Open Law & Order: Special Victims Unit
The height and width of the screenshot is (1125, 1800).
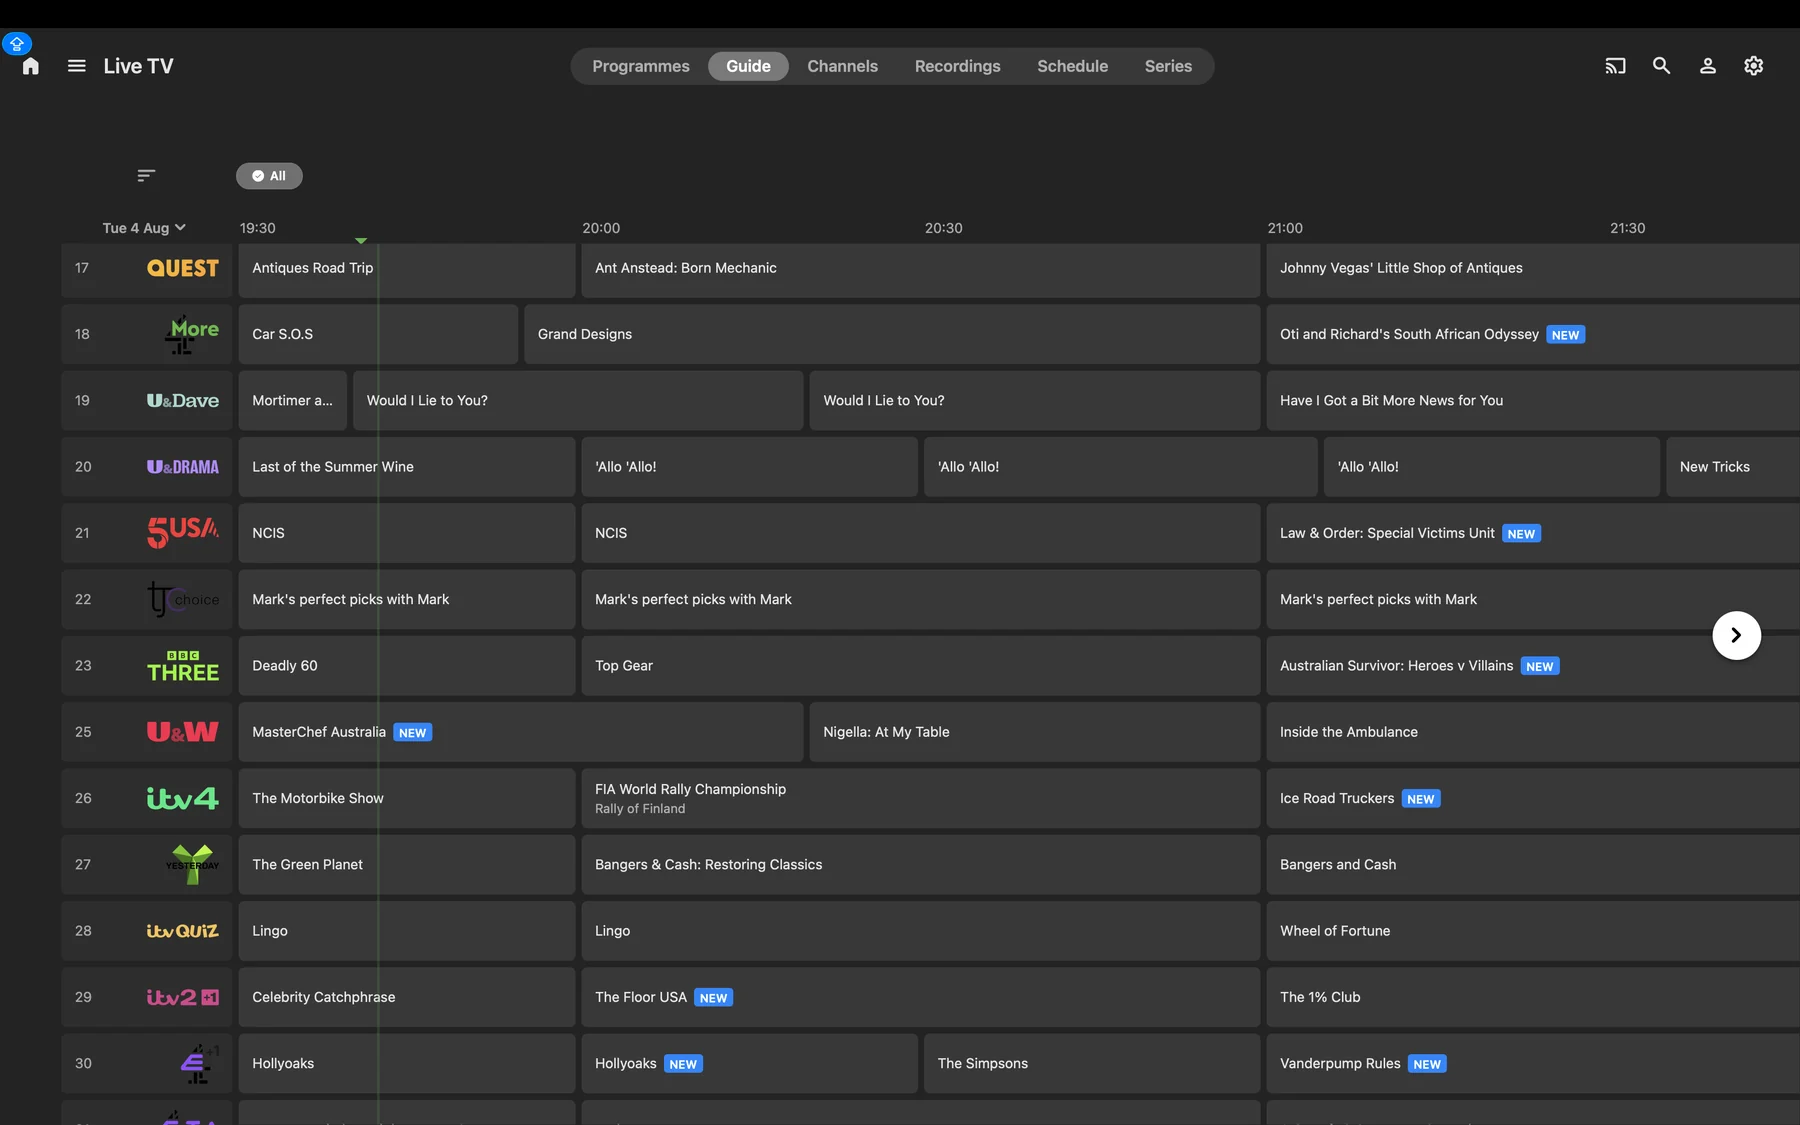(1533, 533)
